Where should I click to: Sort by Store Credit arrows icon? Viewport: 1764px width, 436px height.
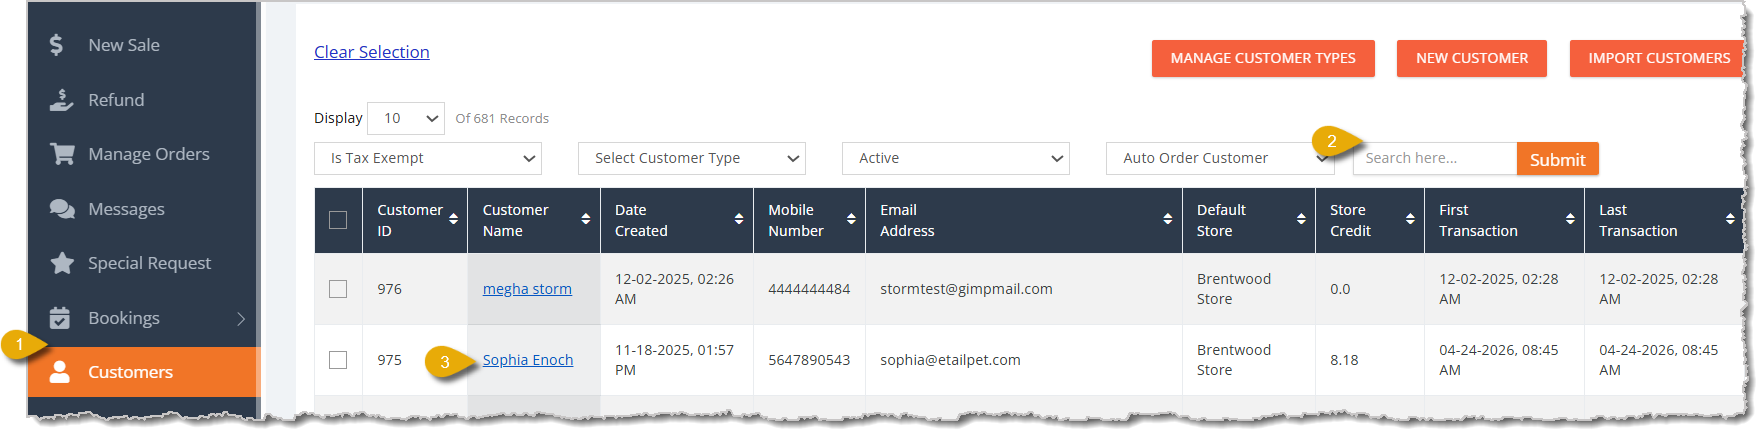(1410, 219)
